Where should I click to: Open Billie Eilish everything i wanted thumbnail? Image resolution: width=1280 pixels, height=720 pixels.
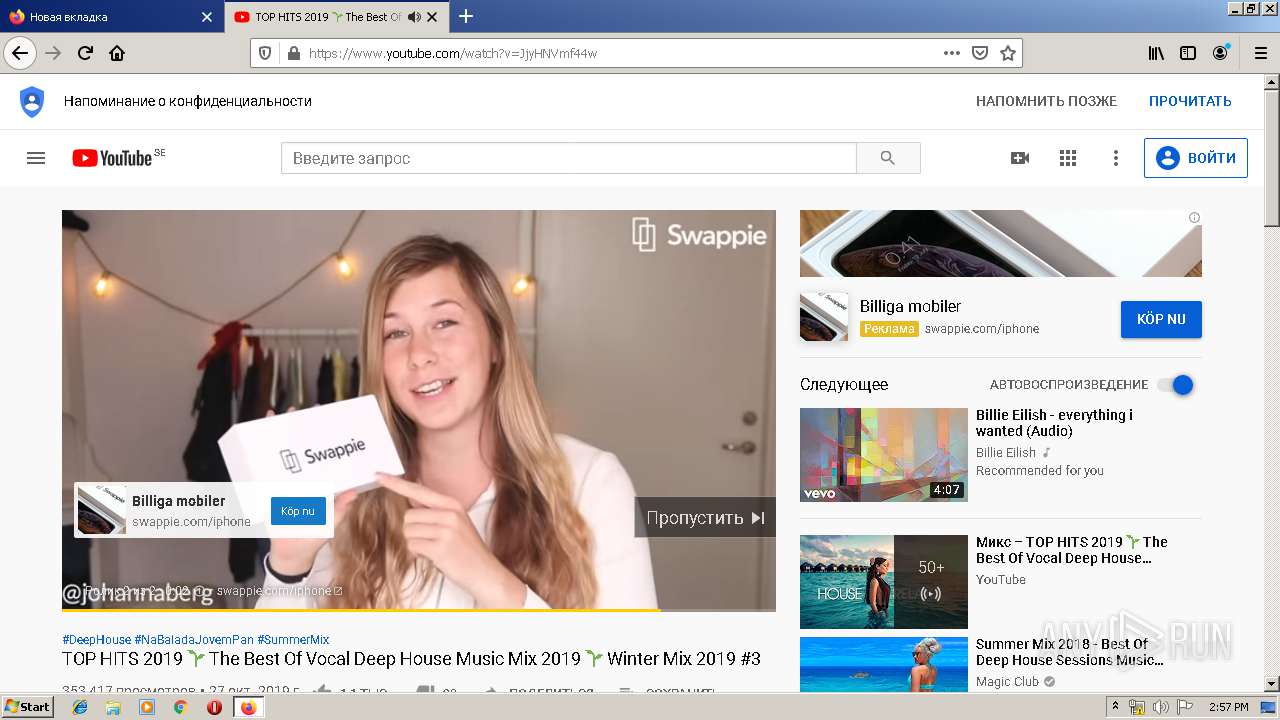pos(884,455)
